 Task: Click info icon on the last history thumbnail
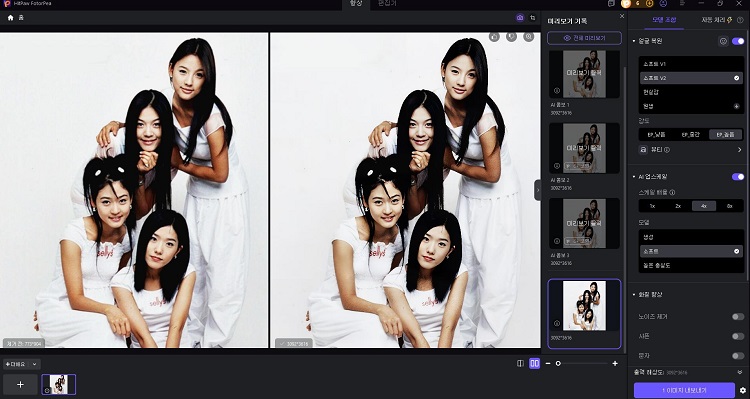coord(557,323)
